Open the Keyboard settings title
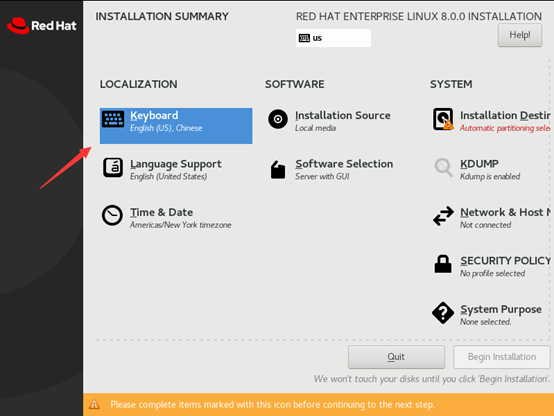 pyautogui.click(x=154, y=116)
